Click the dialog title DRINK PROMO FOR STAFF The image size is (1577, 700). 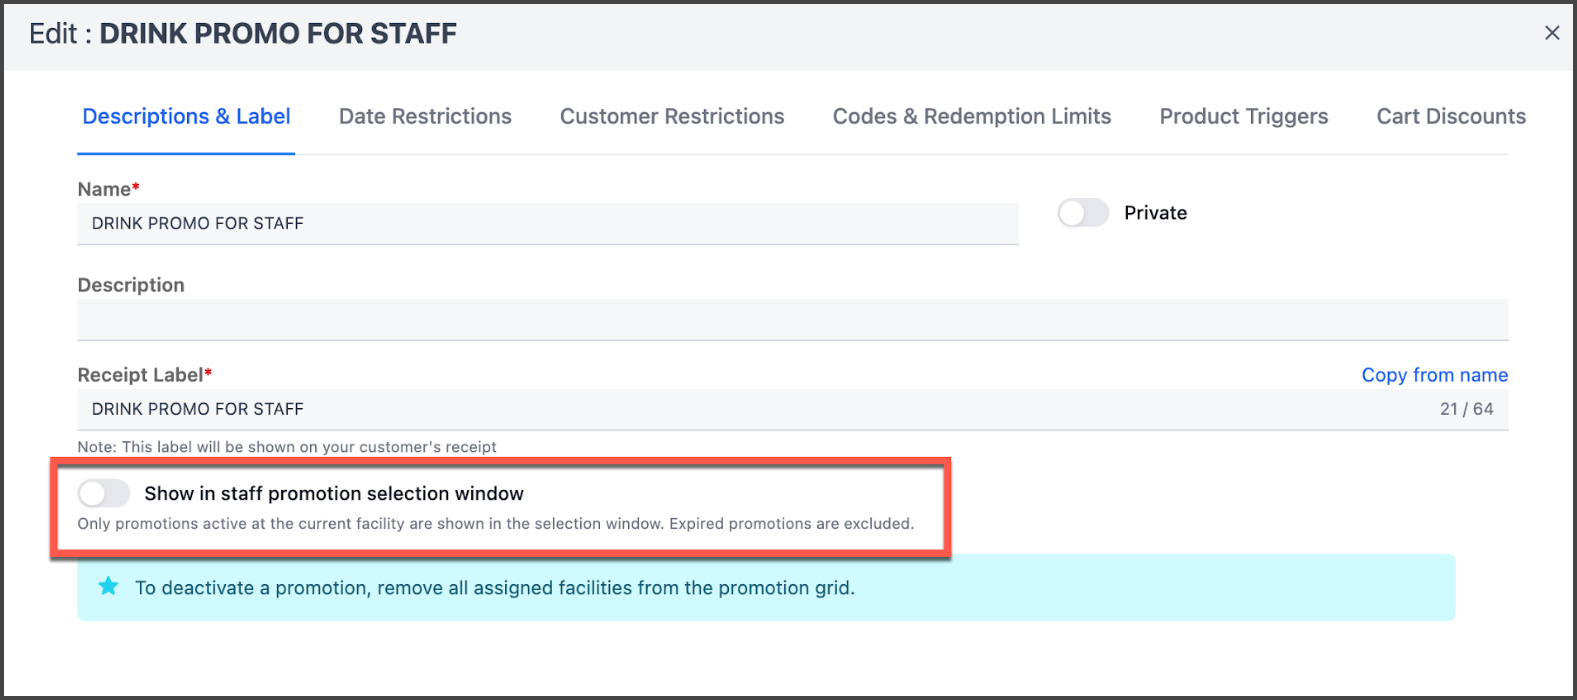pyautogui.click(x=278, y=33)
